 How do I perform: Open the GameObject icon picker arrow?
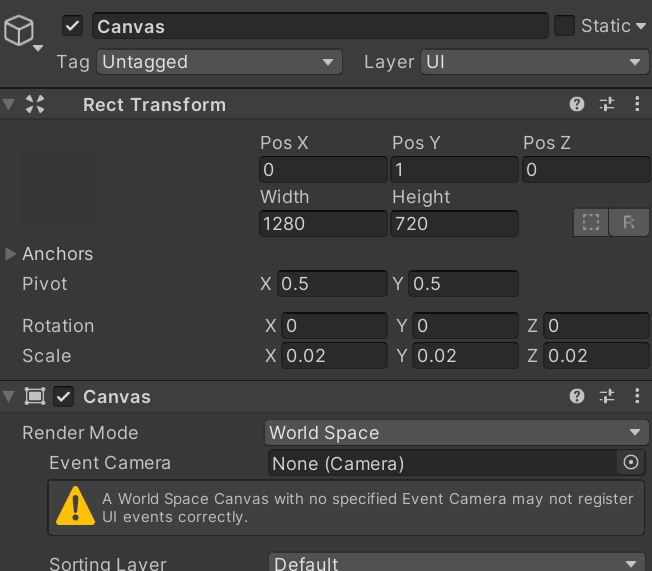(38, 48)
